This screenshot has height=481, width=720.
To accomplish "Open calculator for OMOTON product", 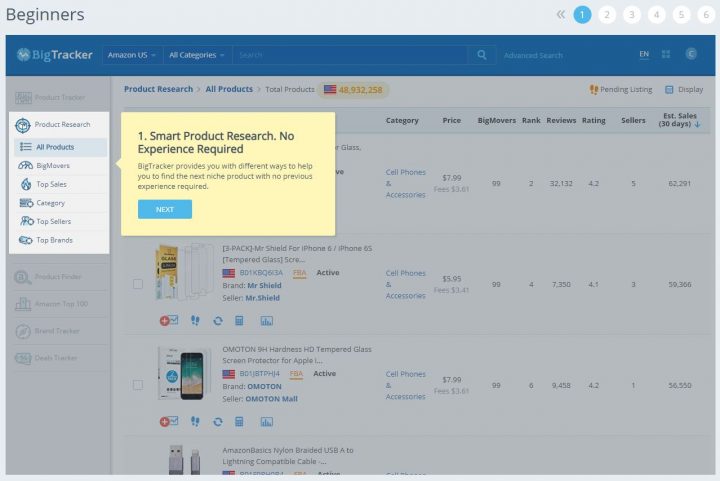I will pos(239,421).
